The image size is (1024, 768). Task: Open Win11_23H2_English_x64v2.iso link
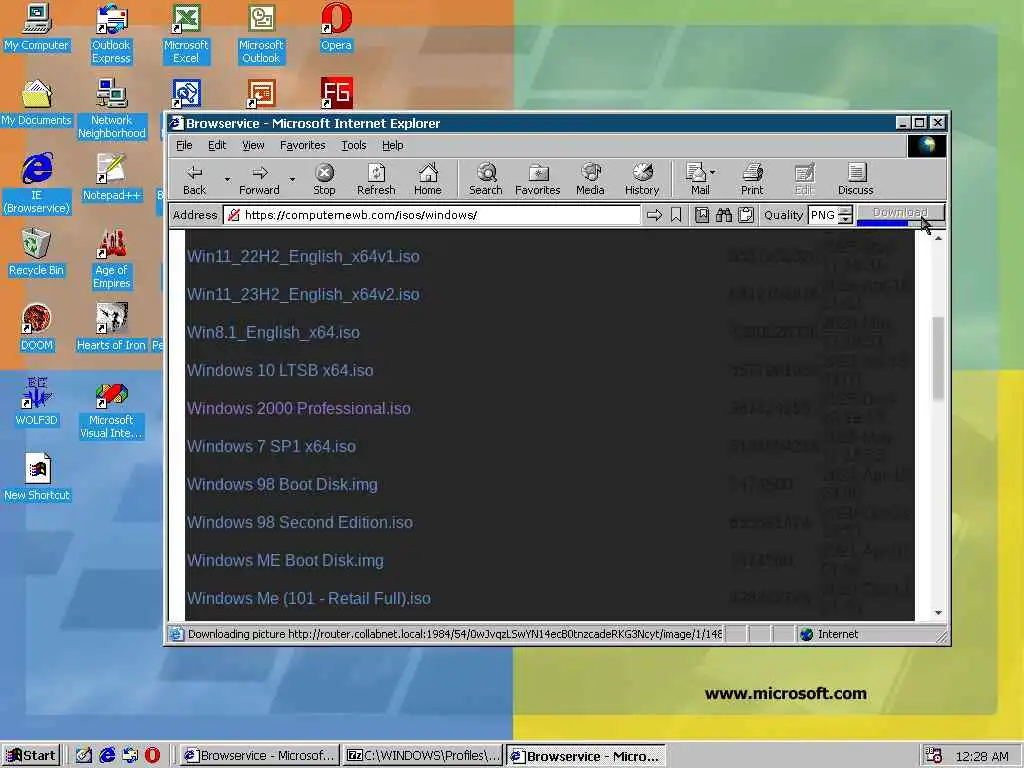pyautogui.click(x=303, y=295)
